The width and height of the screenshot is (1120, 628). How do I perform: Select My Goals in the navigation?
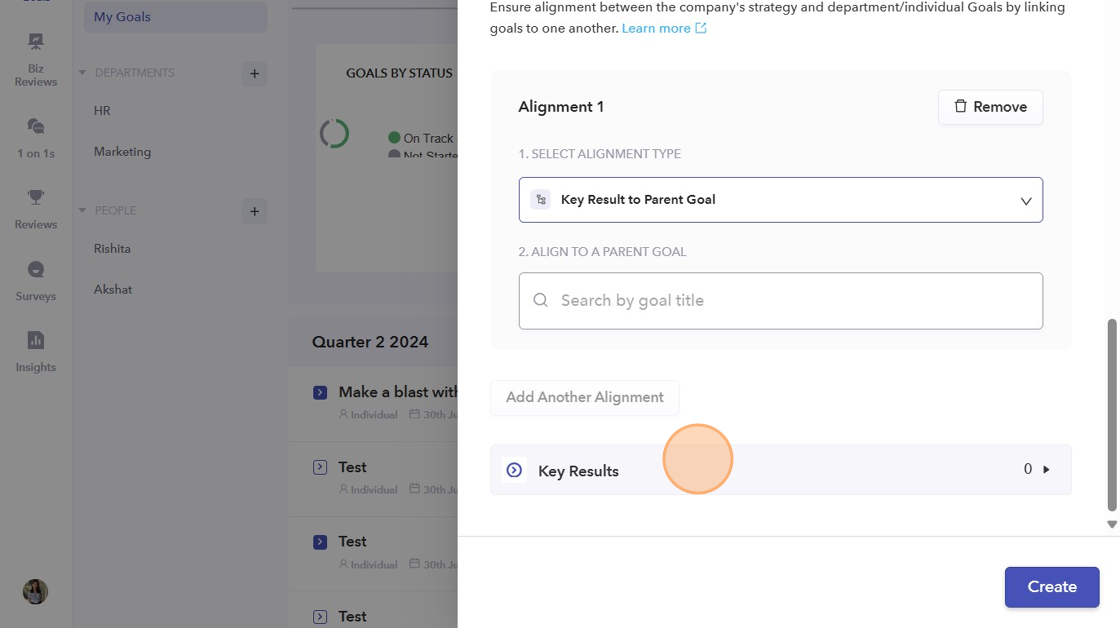[x=122, y=17]
